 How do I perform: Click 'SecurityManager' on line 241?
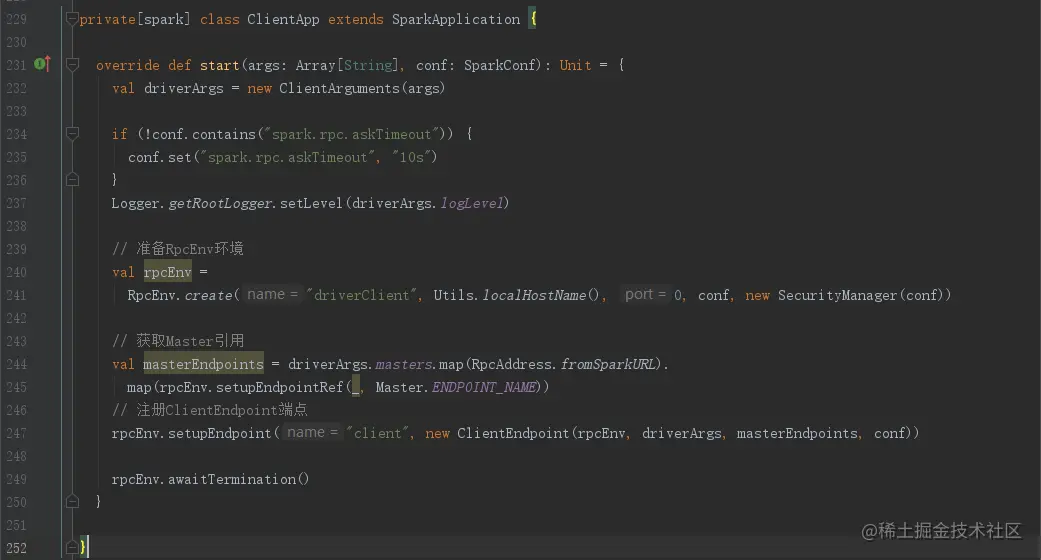click(838, 295)
